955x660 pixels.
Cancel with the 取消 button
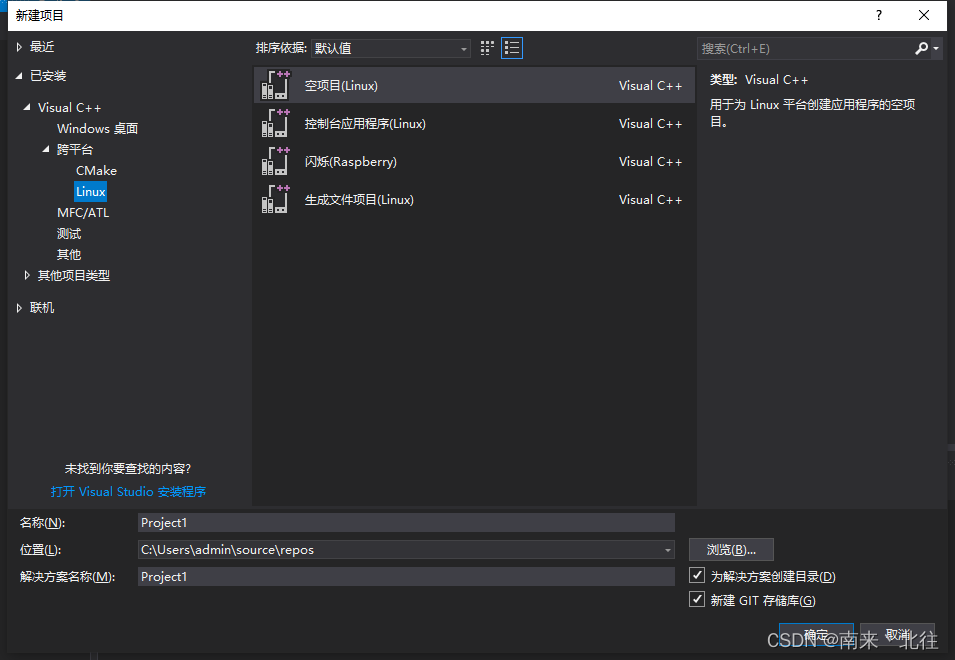pos(897,636)
